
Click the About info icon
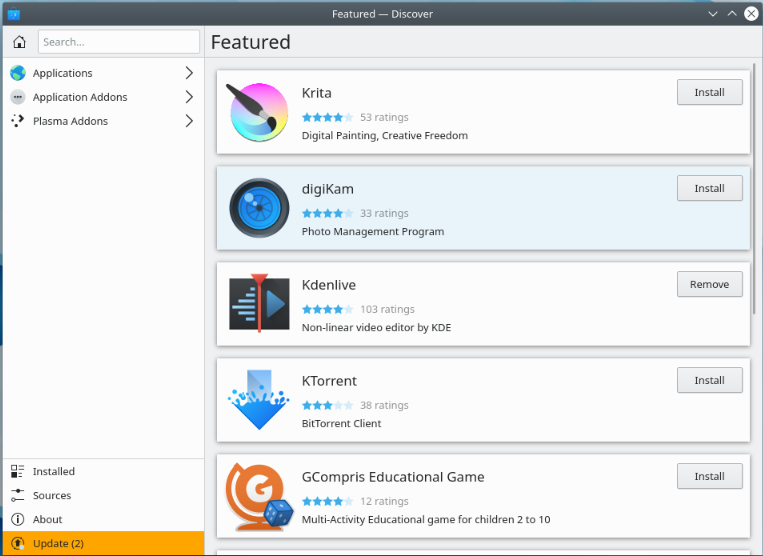18,520
